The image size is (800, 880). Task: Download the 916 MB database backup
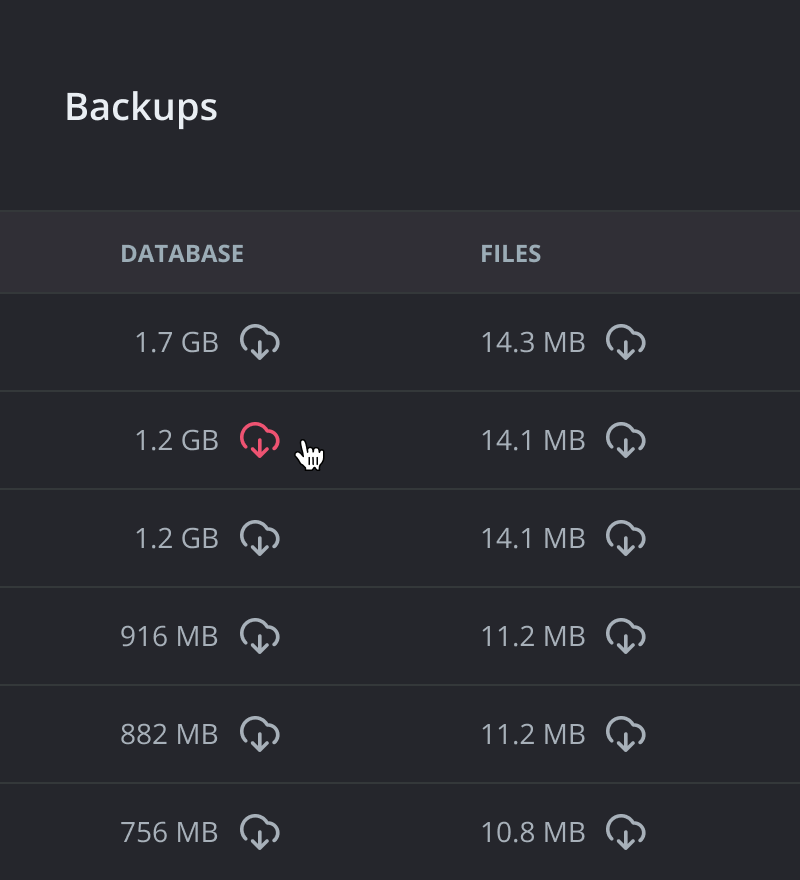pos(259,636)
